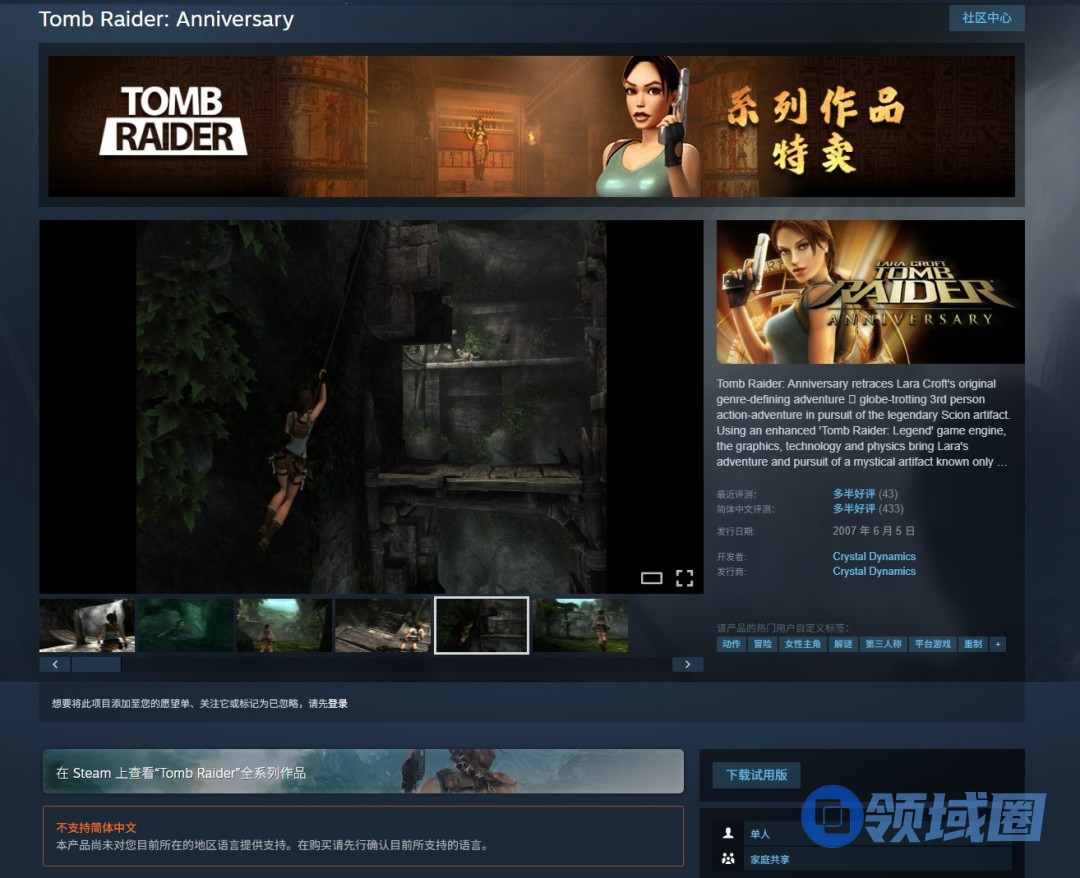The width and height of the screenshot is (1080, 878).
Task: View the full Tomb Raider series on Steam banner
Action: pos(363,772)
